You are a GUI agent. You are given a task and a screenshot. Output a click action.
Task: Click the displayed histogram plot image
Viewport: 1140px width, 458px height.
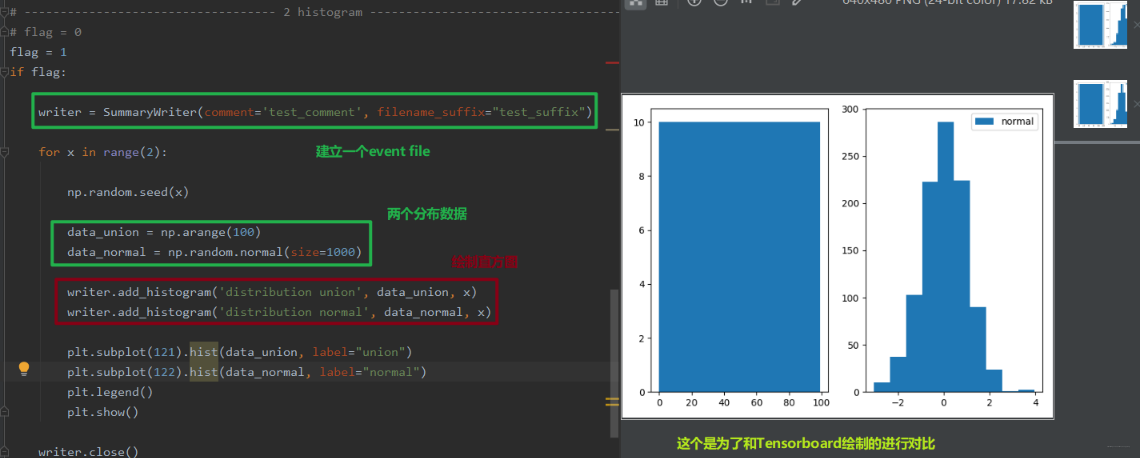coord(838,256)
